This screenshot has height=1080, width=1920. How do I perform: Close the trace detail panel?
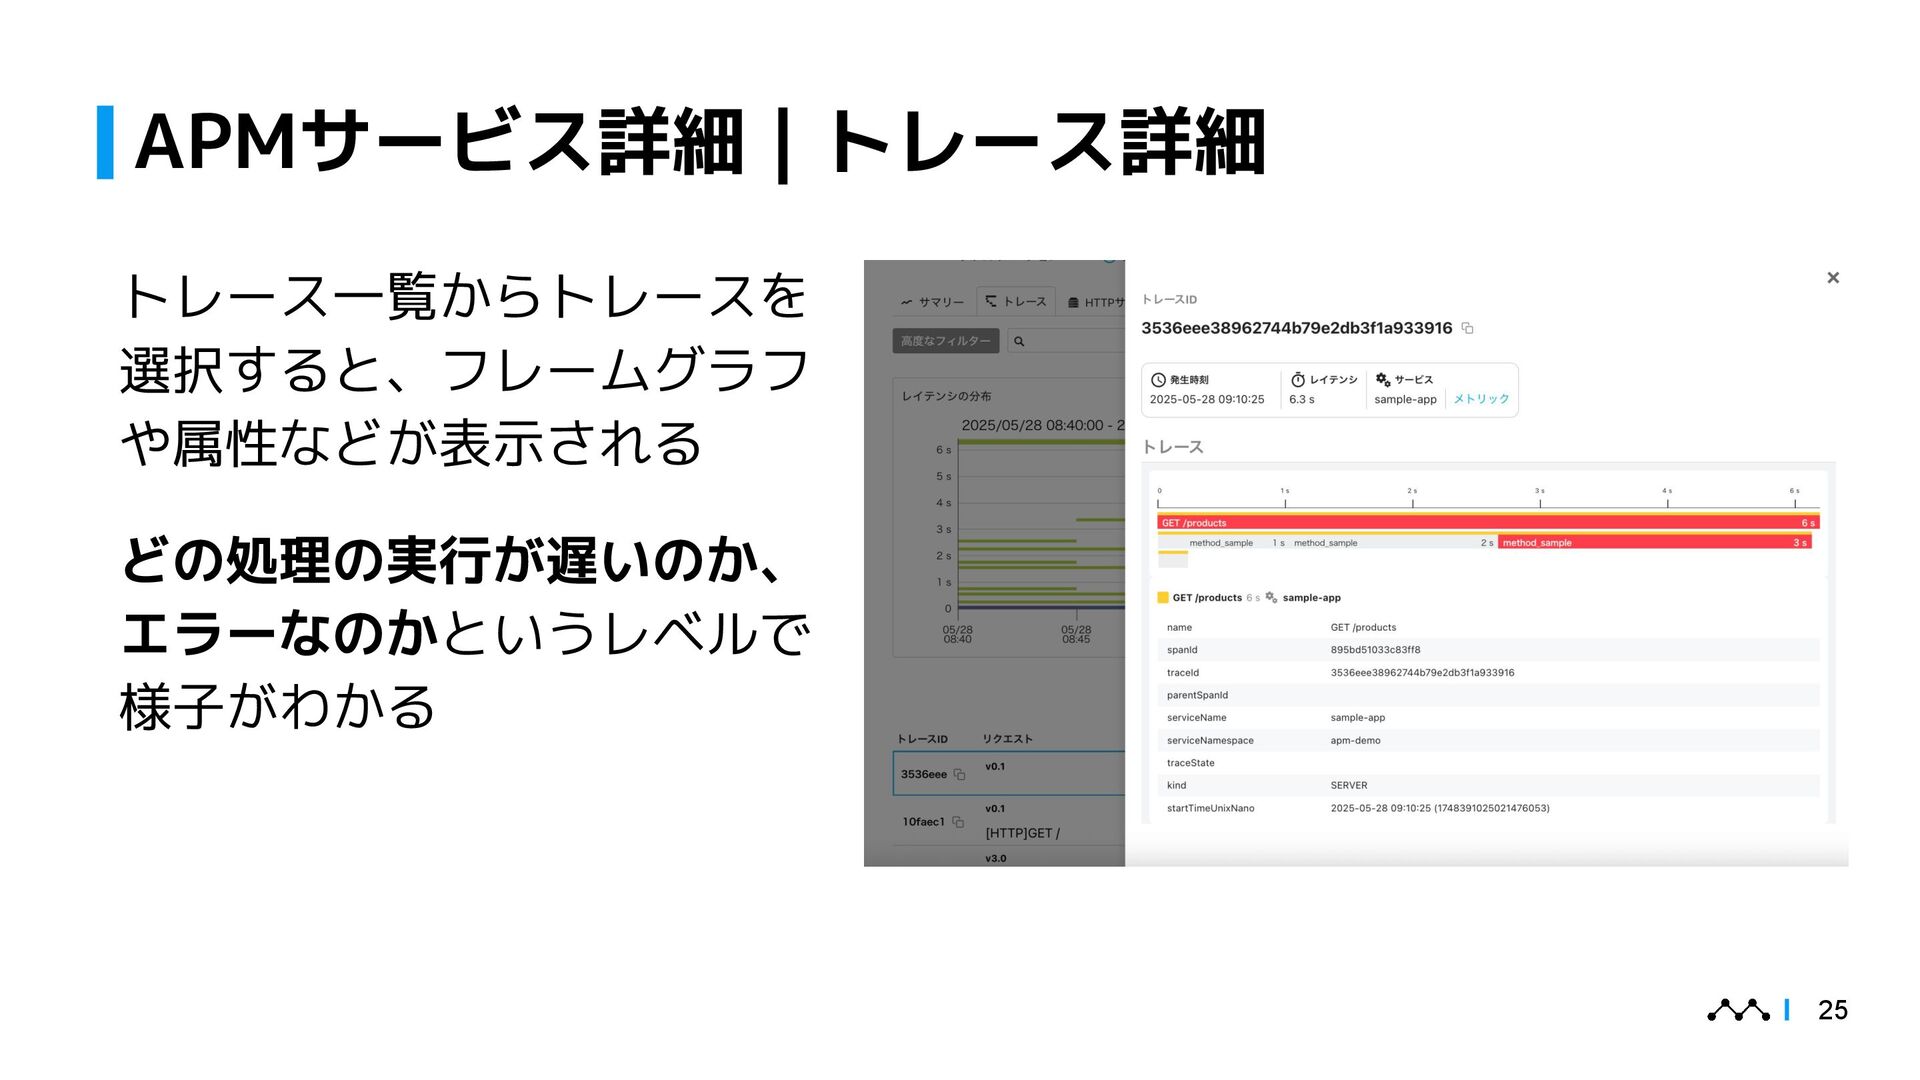(x=1832, y=278)
